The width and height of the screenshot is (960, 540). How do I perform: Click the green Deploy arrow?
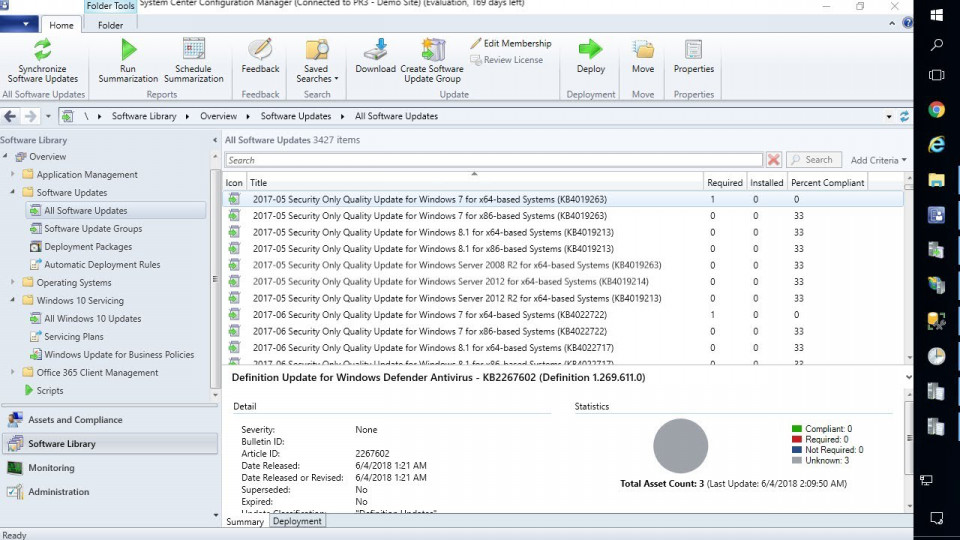coord(590,49)
